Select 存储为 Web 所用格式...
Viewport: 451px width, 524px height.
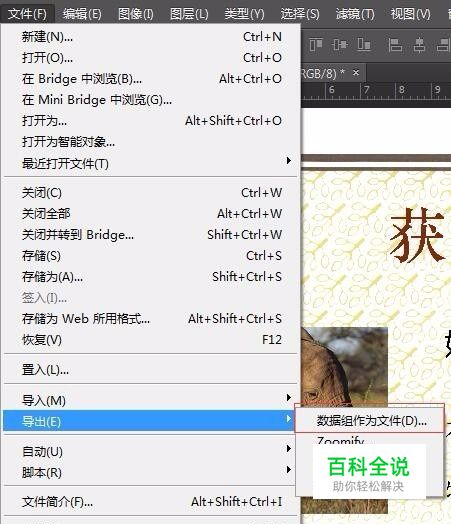coord(150,319)
